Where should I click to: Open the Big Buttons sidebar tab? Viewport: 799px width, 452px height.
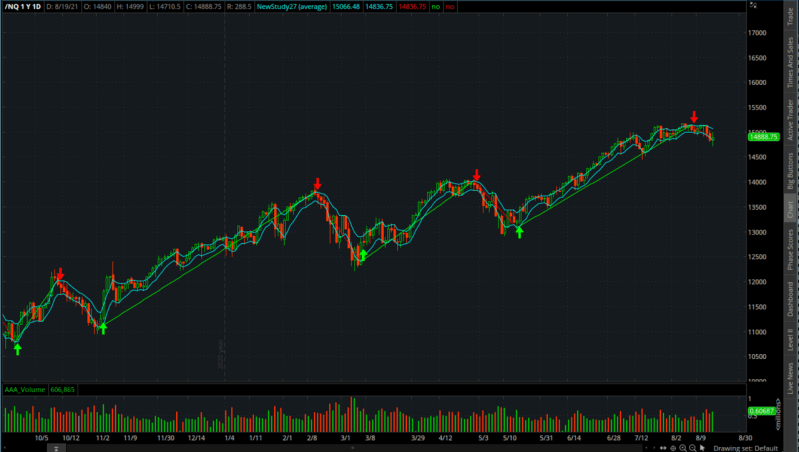tap(790, 171)
